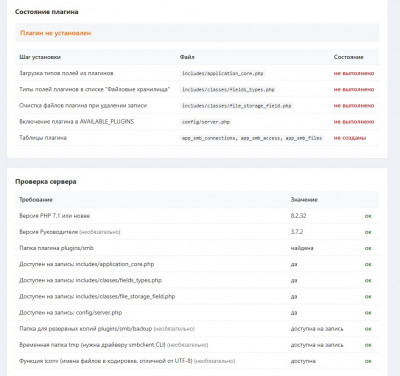Click "да" in the fields_types.php writable row

tap(294, 281)
